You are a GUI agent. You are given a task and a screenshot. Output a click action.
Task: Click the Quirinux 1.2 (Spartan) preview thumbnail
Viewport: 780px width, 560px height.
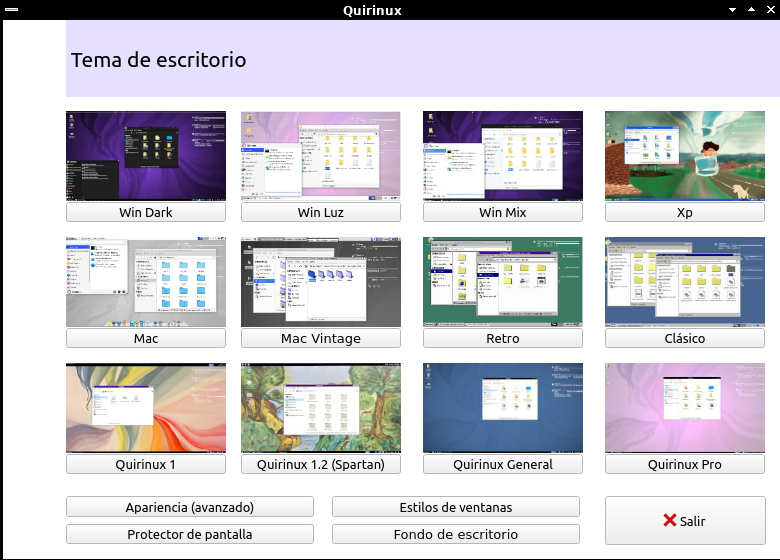click(x=321, y=408)
